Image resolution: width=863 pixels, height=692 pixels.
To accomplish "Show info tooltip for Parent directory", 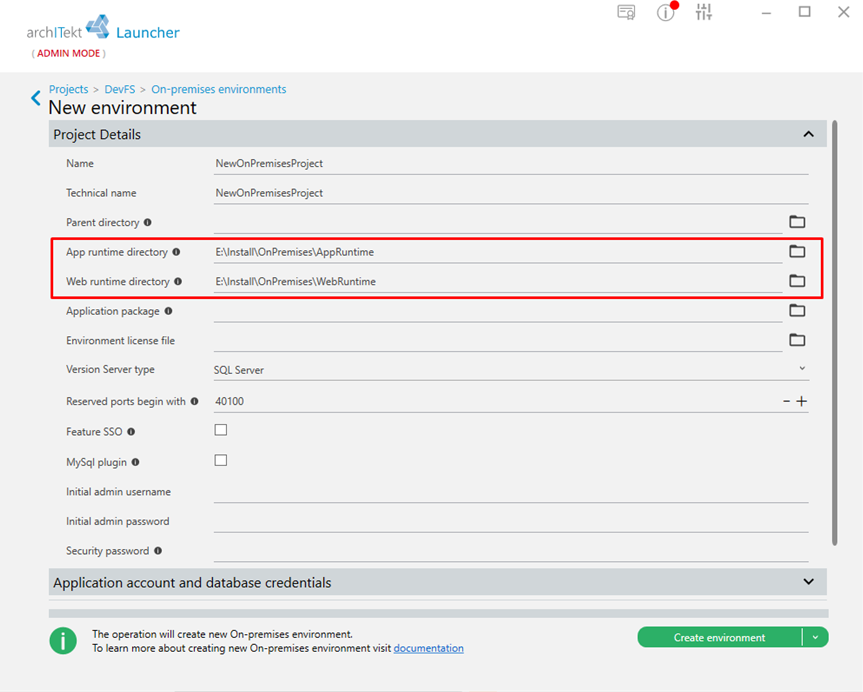I will (x=148, y=222).
